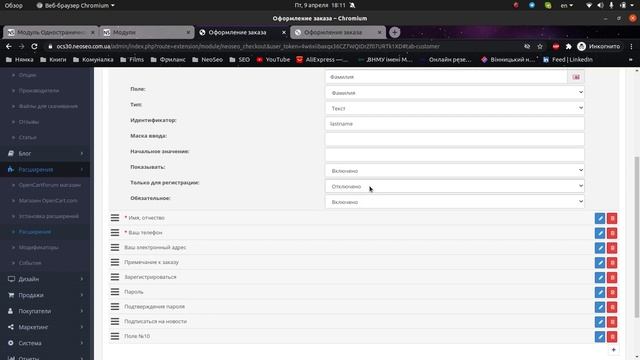
Task: Add a new field with the plus button
Action: point(613,350)
